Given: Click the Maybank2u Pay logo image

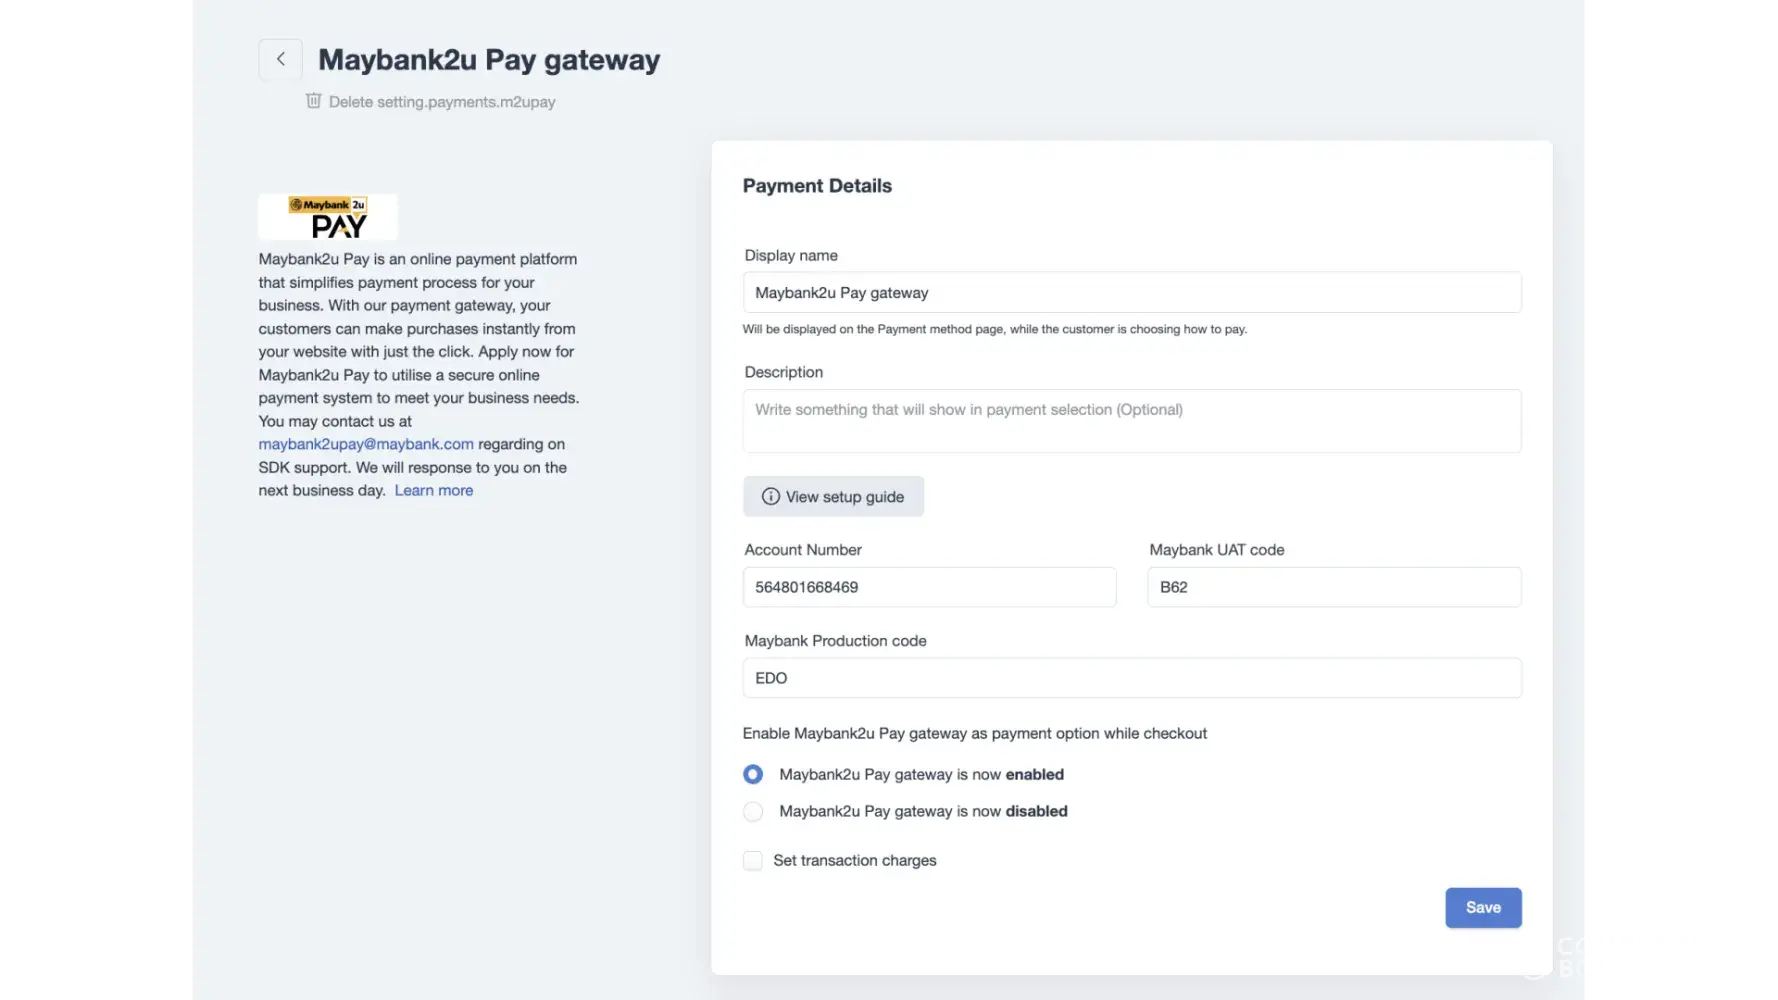Looking at the screenshot, I should (328, 217).
